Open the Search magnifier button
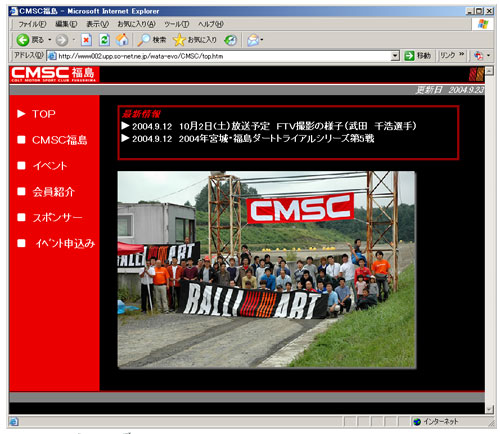Image resolution: width=500 pixels, height=434 pixels. tap(152, 40)
